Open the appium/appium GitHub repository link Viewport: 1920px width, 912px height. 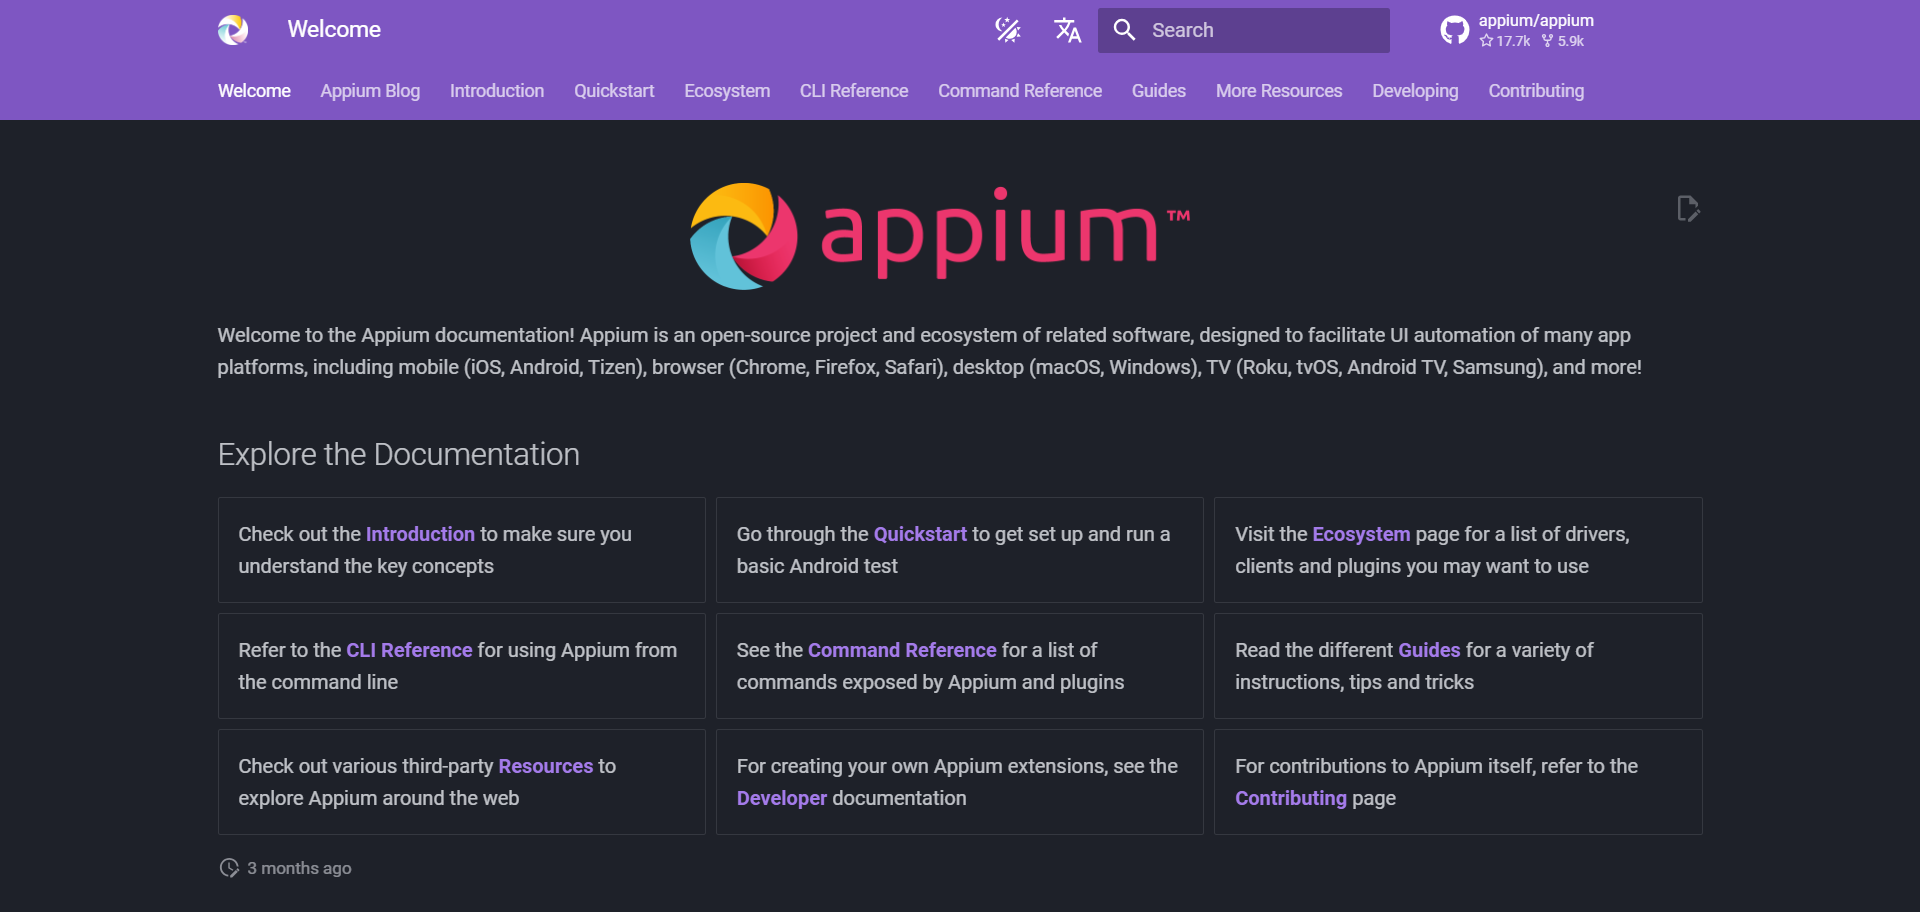(1517, 30)
